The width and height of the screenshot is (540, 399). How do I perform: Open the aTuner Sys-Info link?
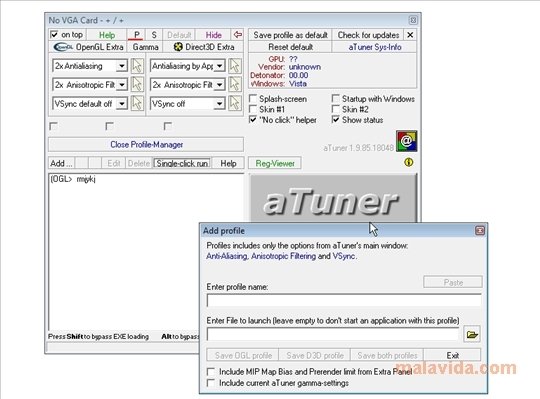pyautogui.click(x=374, y=47)
